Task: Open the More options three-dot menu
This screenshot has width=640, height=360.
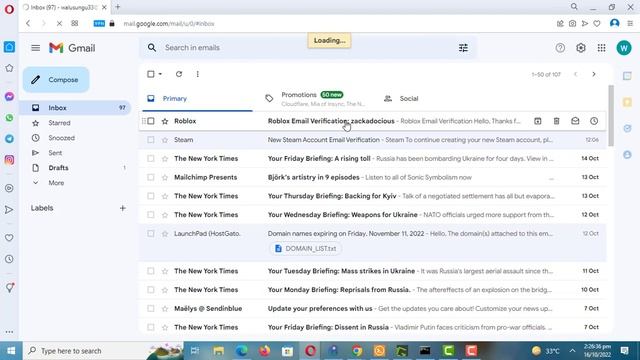Action: [x=198, y=74]
